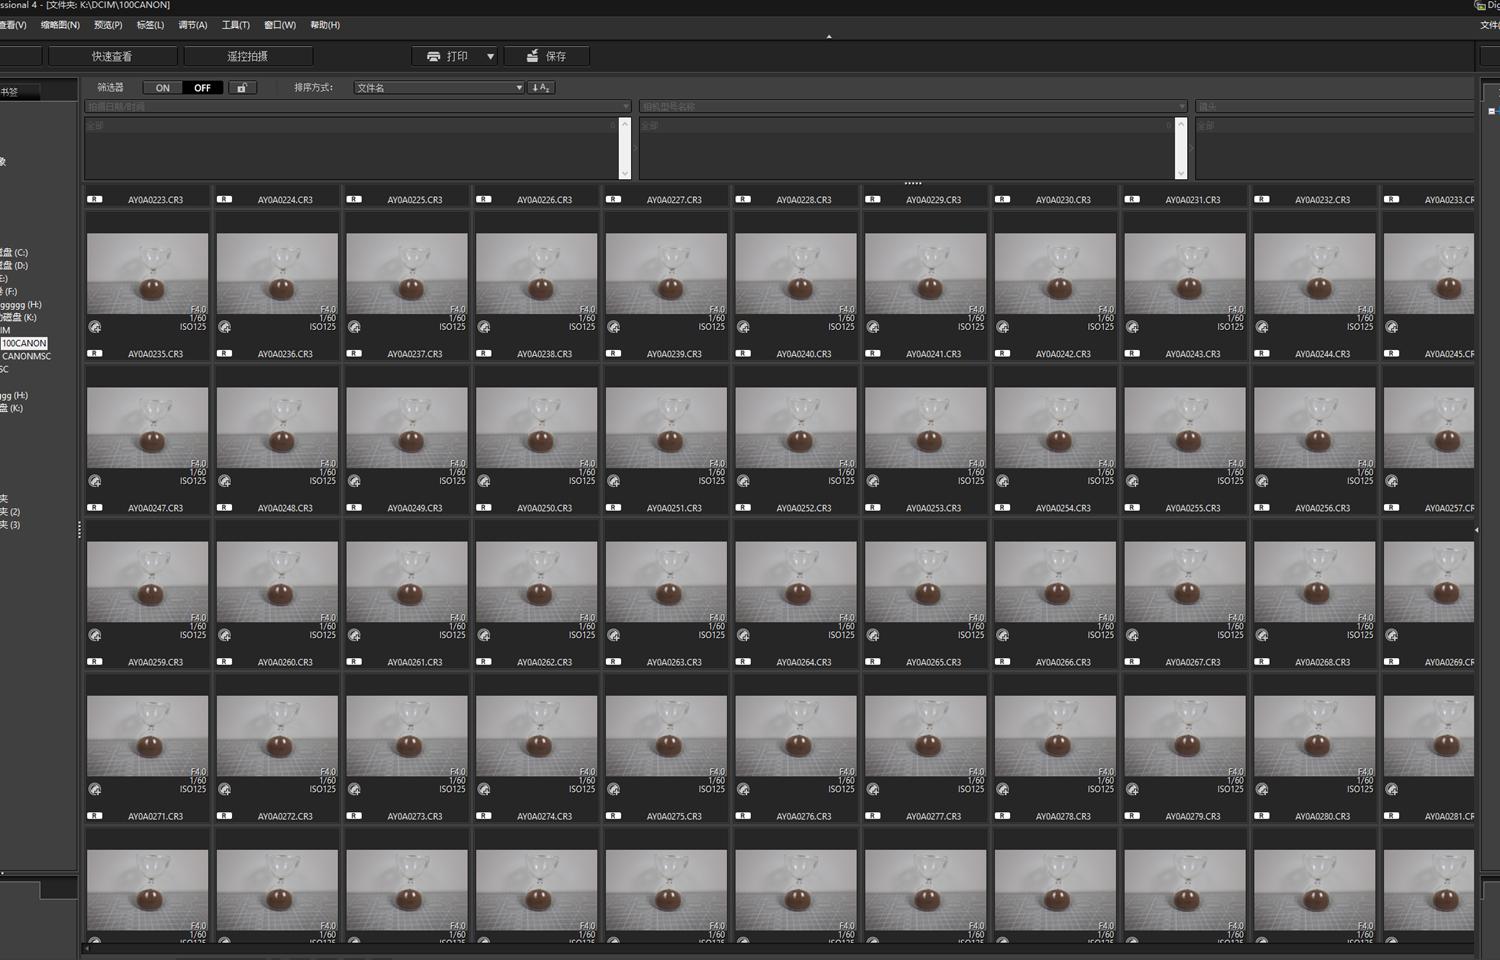Click the printer icon on Print button
This screenshot has width=1500, height=960.
tap(433, 57)
